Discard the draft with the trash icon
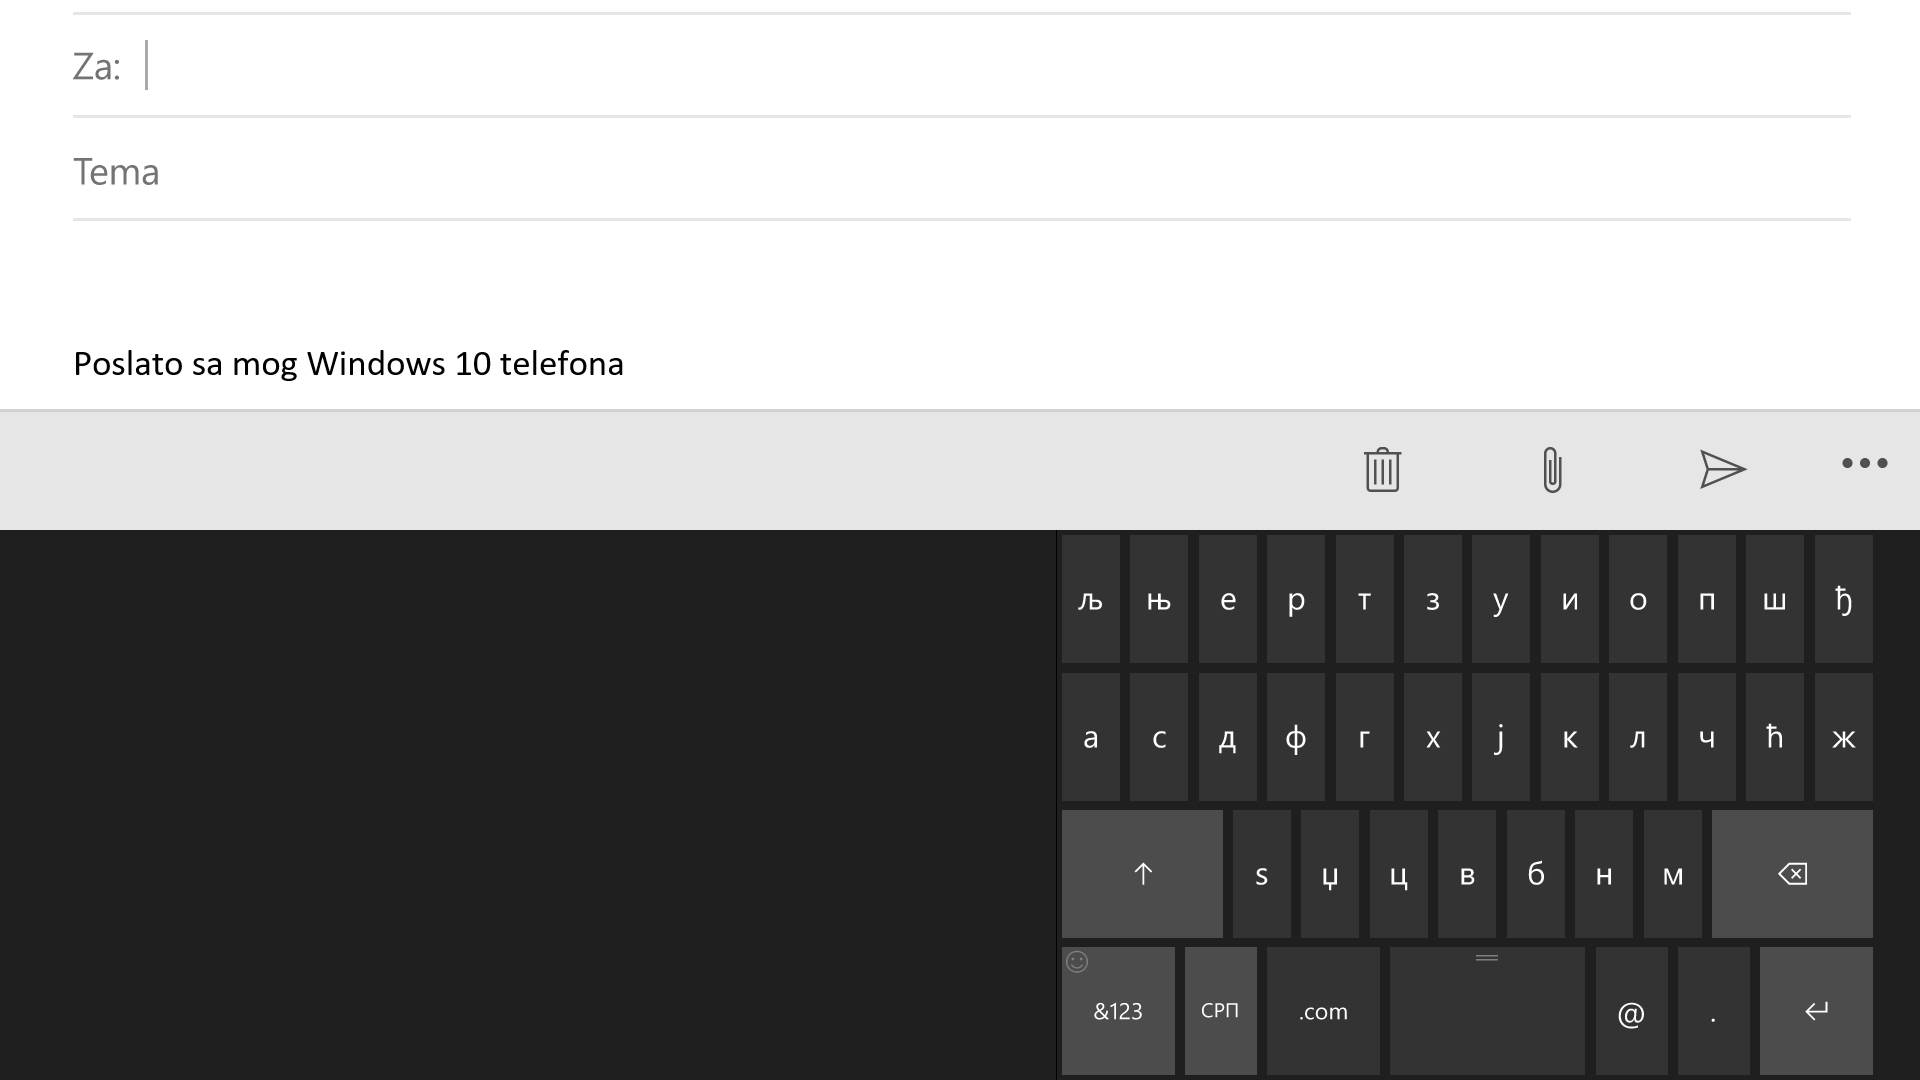This screenshot has height=1080, width=1920. click(x=1381, y=469)
